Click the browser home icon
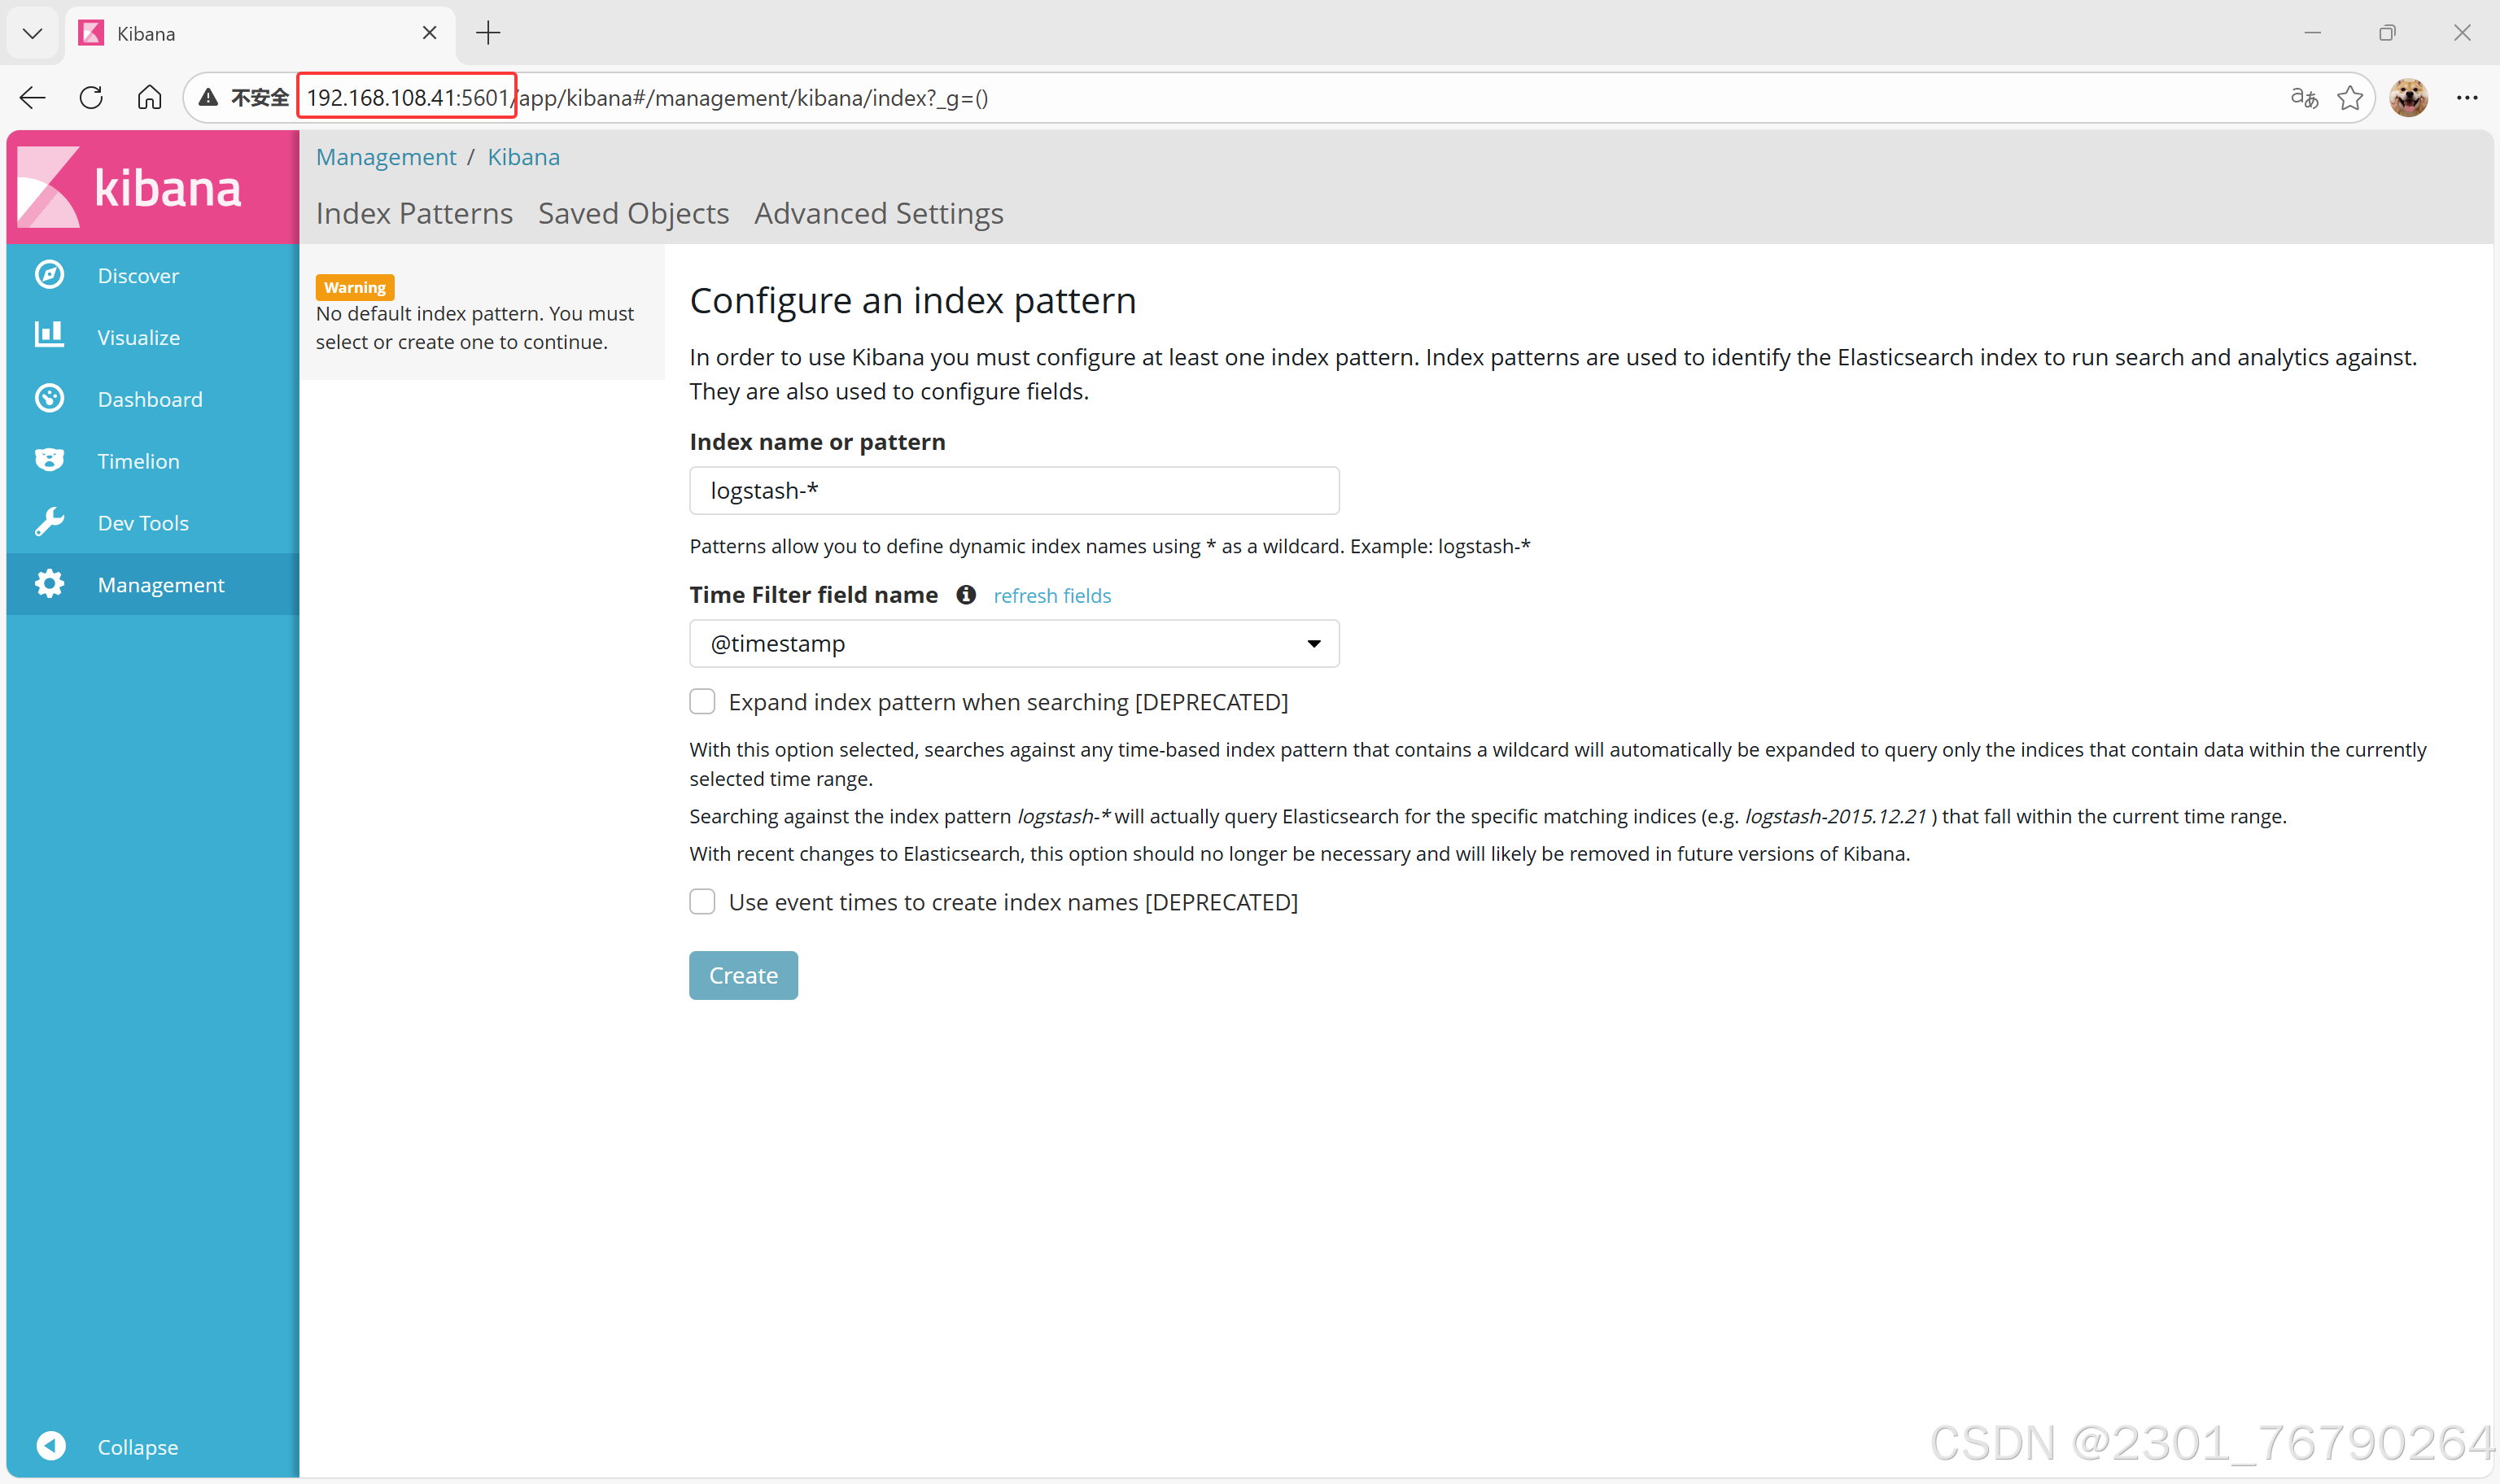Viewport: 2500px width, 1484px height. click(x=150, y=98)
